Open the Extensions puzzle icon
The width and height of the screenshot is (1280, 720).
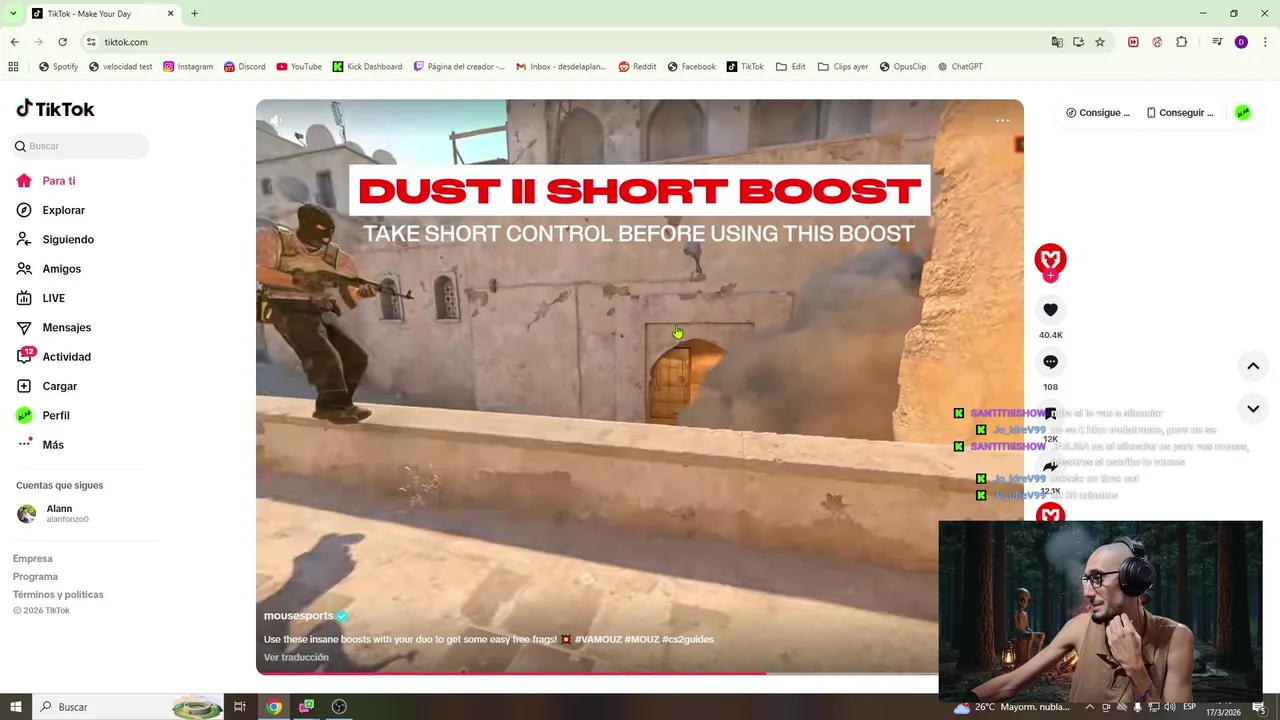click(x=1182, y=42)
